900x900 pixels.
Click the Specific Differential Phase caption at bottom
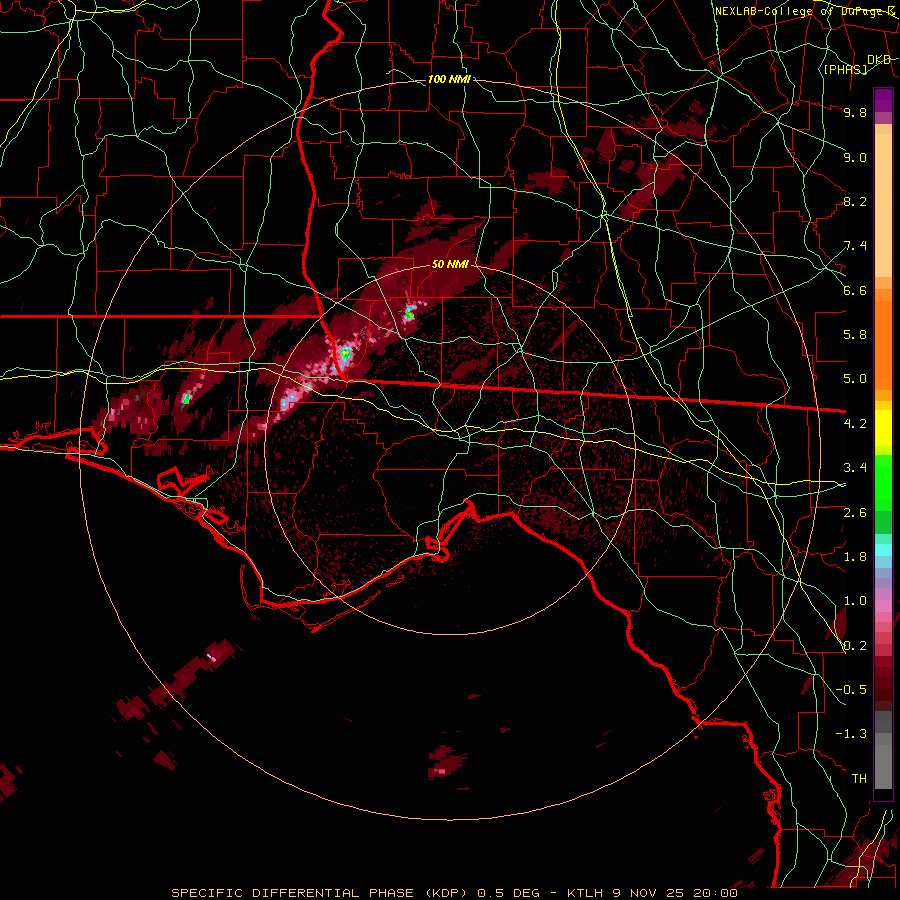pos(454,893)
